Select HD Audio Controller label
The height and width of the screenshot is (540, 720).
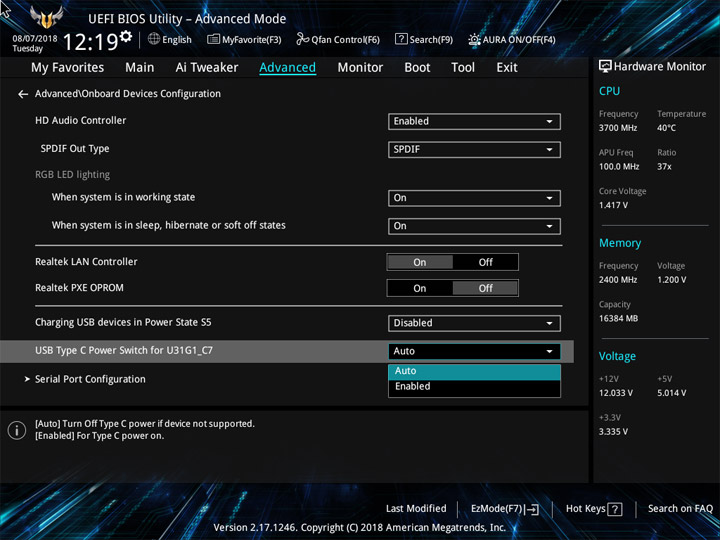click(80, 120)
